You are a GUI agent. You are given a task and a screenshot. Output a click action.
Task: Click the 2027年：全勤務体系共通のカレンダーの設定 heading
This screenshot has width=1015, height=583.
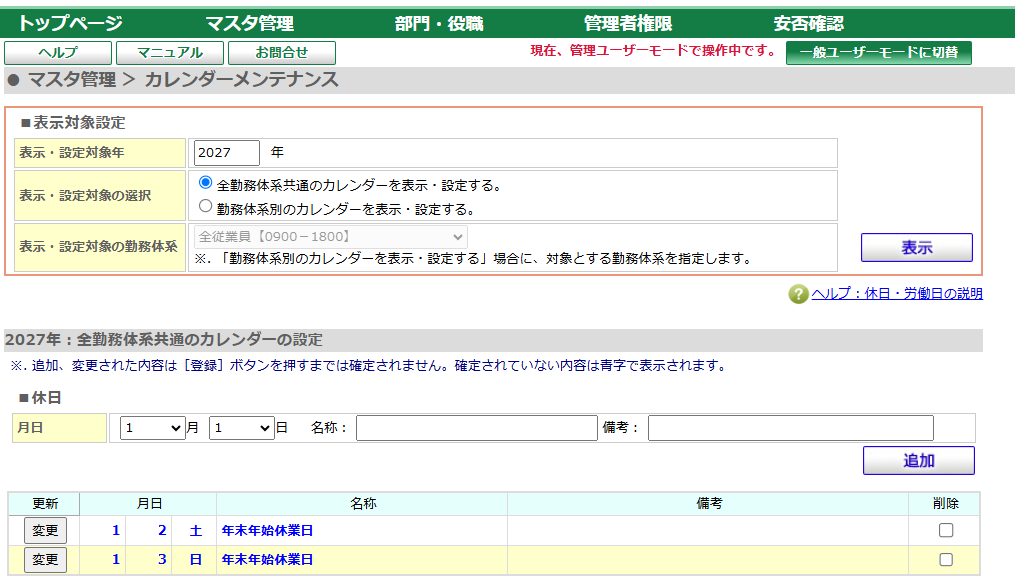coord(164,340)
